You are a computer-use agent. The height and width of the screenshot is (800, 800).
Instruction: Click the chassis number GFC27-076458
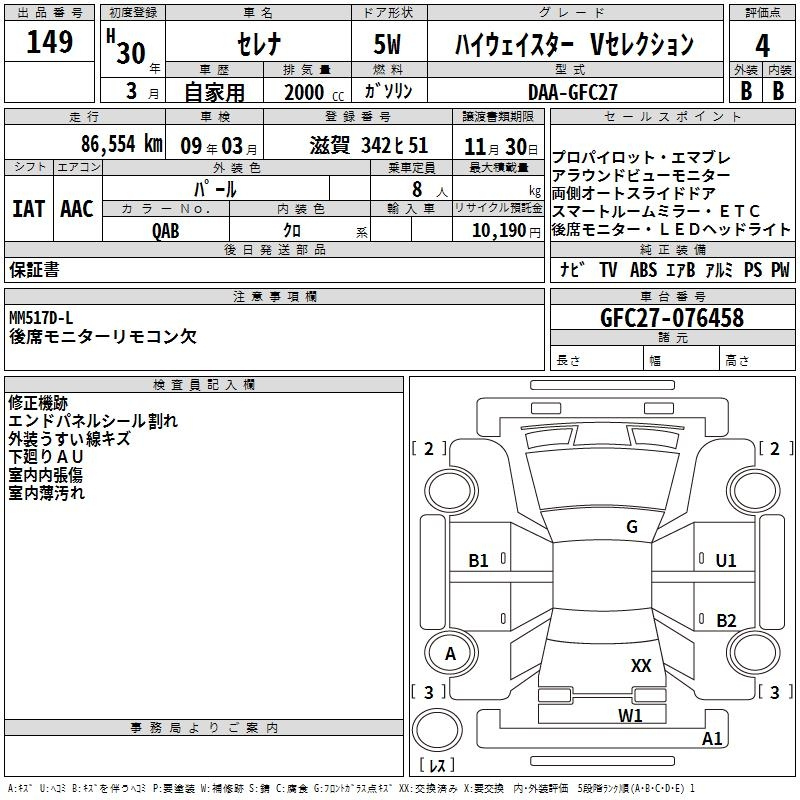(x=672, y=318)
